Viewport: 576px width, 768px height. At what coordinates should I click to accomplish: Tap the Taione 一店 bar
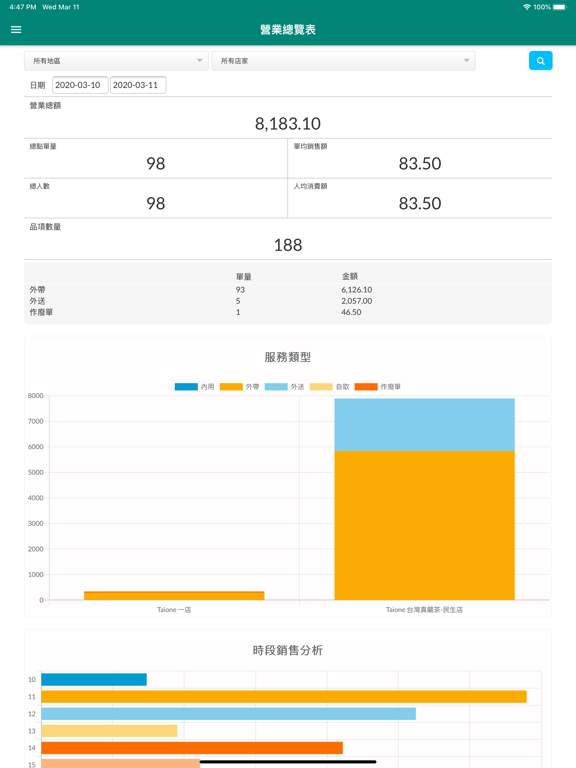click(174, 596)
